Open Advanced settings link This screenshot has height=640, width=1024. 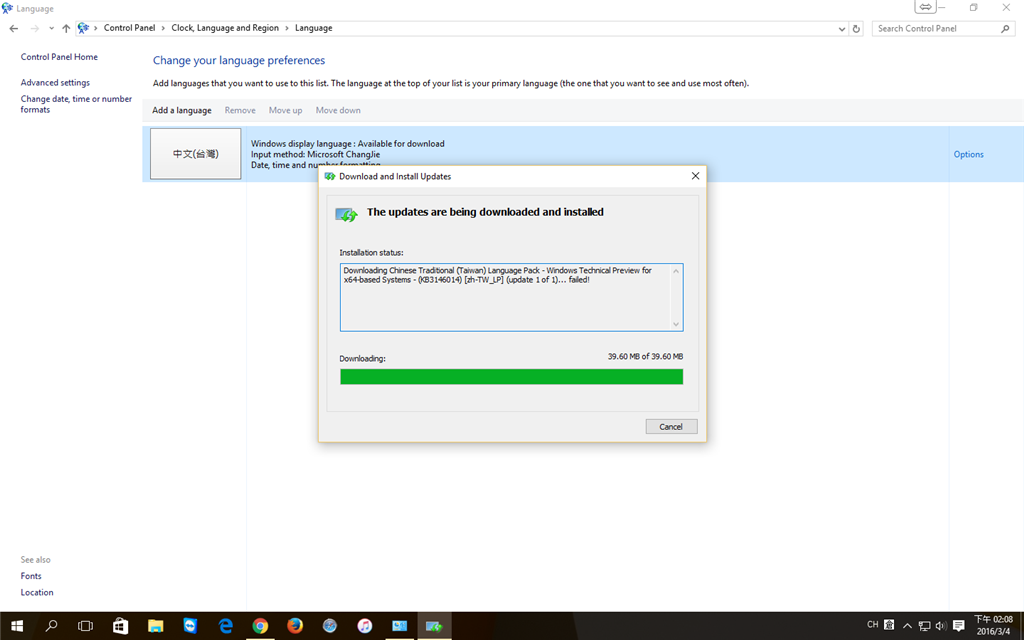pyautogui.click(x=55, y=82)
